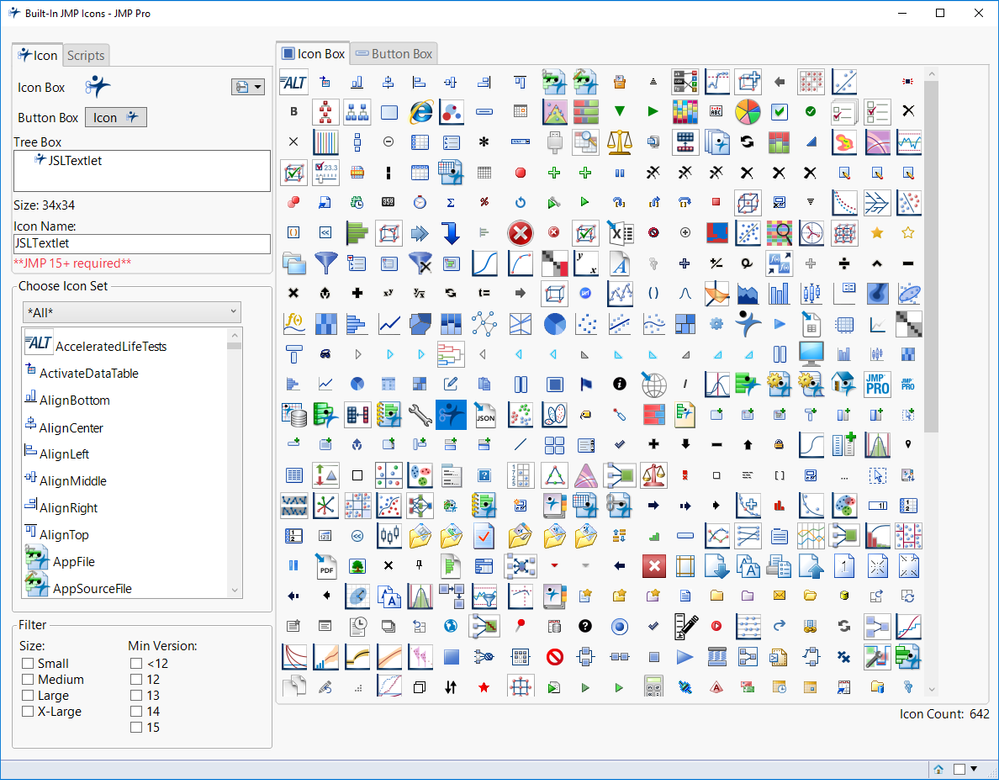
Task: Click the large red circle X icon
Action: (520, 233)
